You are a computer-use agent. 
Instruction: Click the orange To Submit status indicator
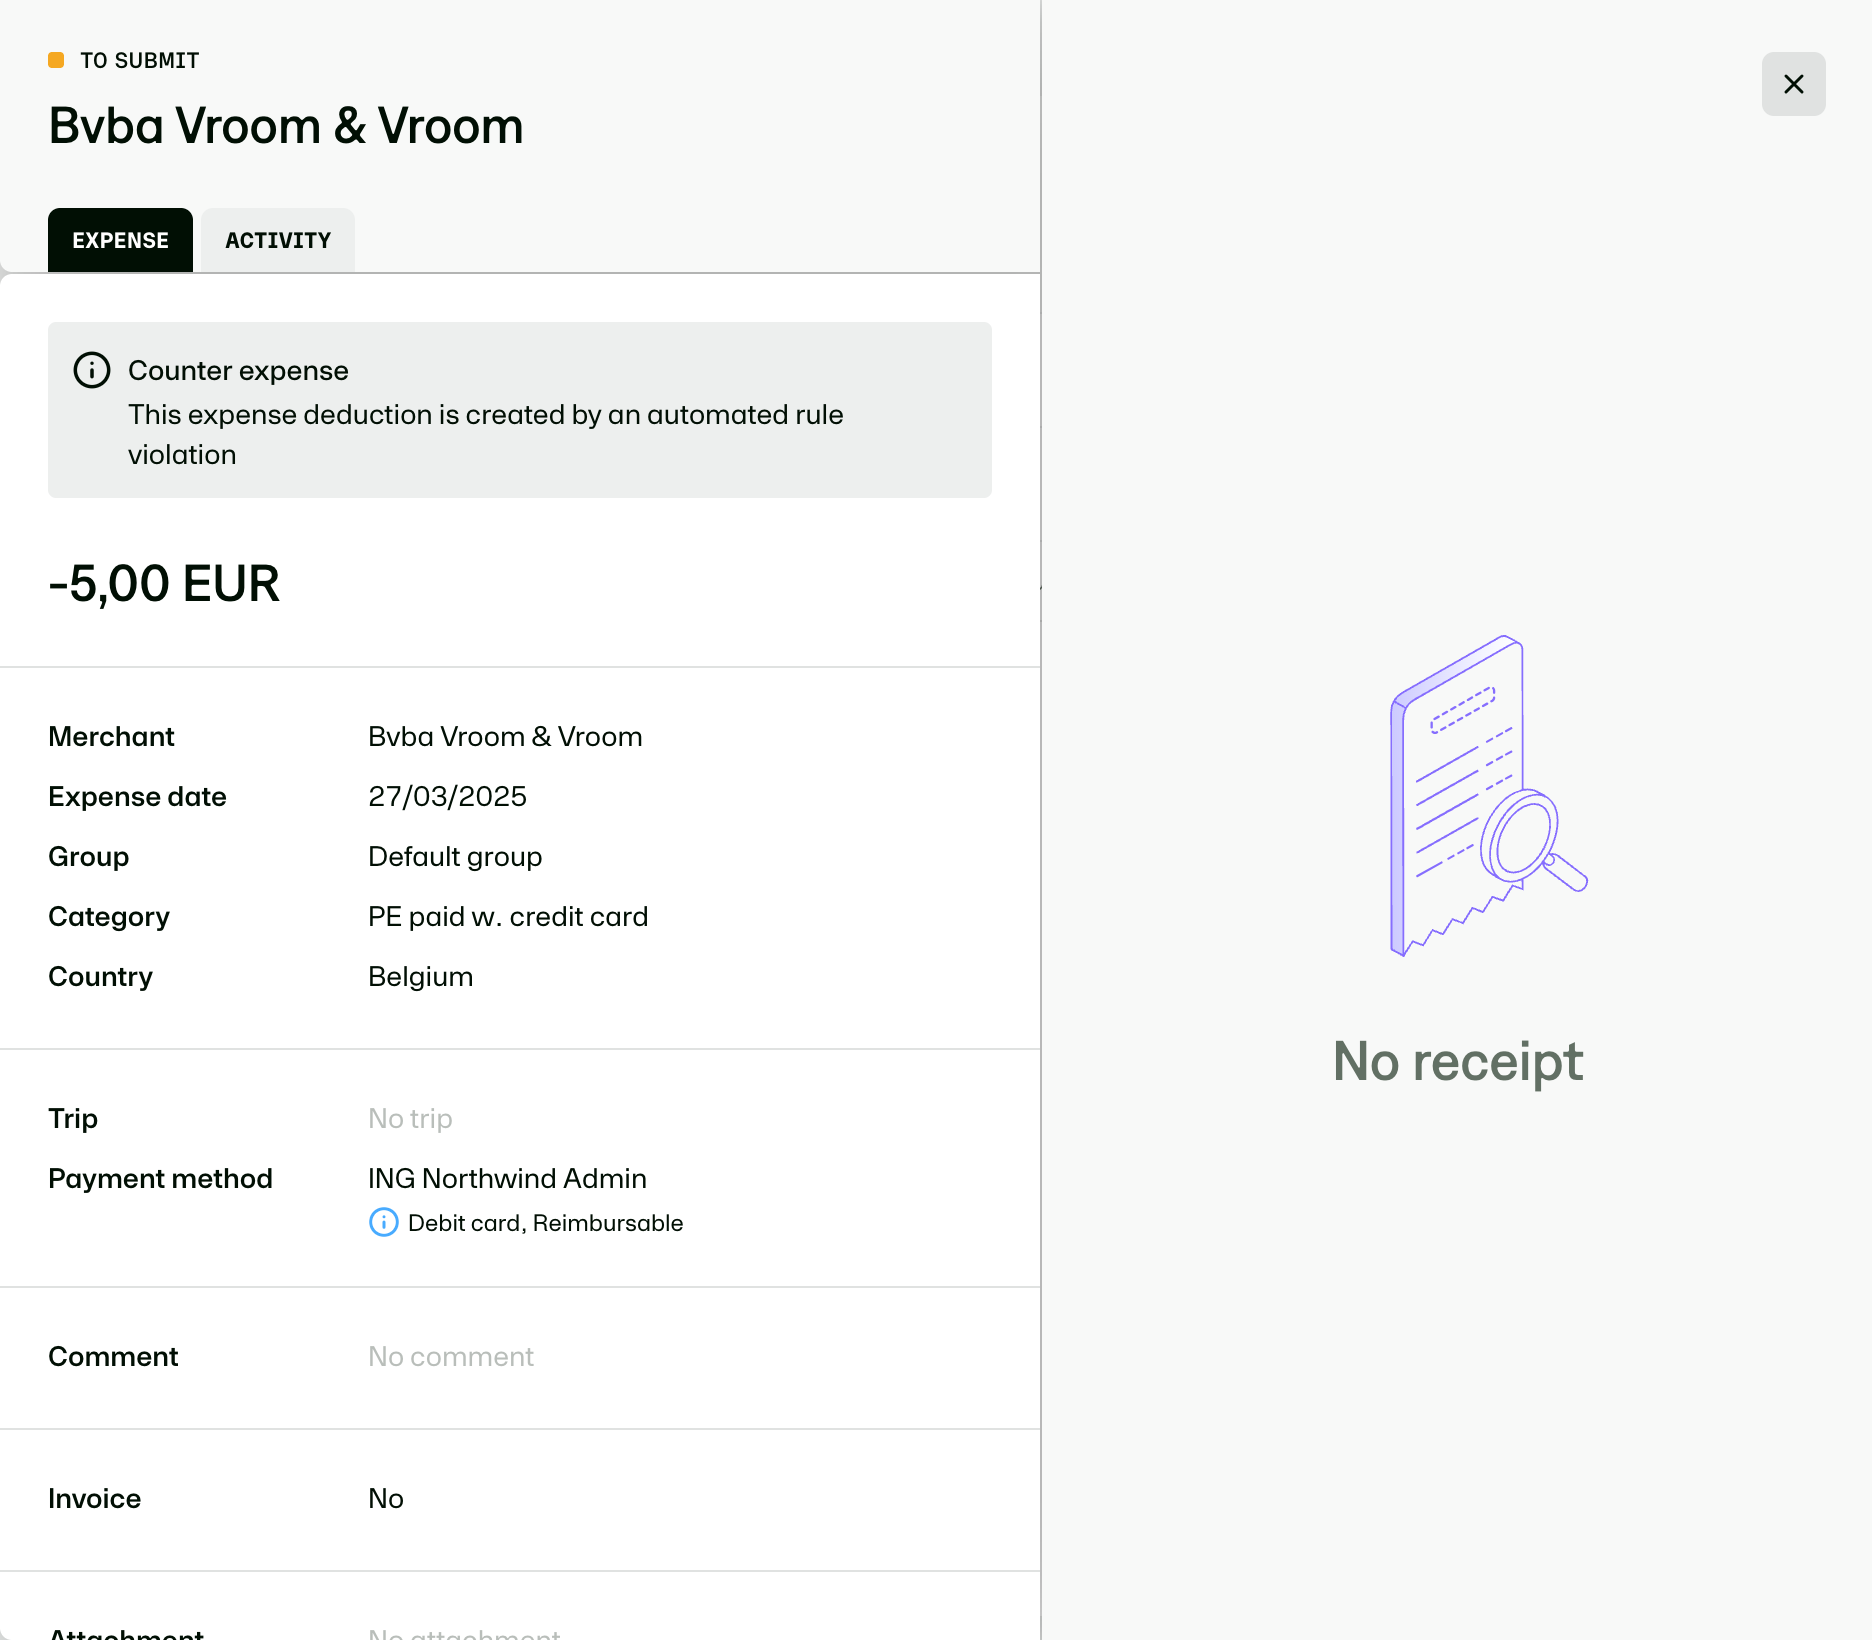click(x=56, y=60)
